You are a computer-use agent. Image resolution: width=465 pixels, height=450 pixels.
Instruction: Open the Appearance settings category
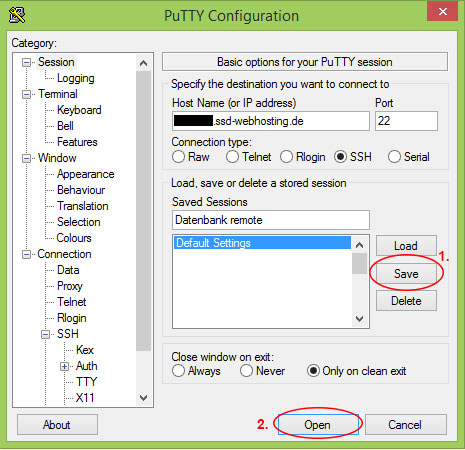85,174
